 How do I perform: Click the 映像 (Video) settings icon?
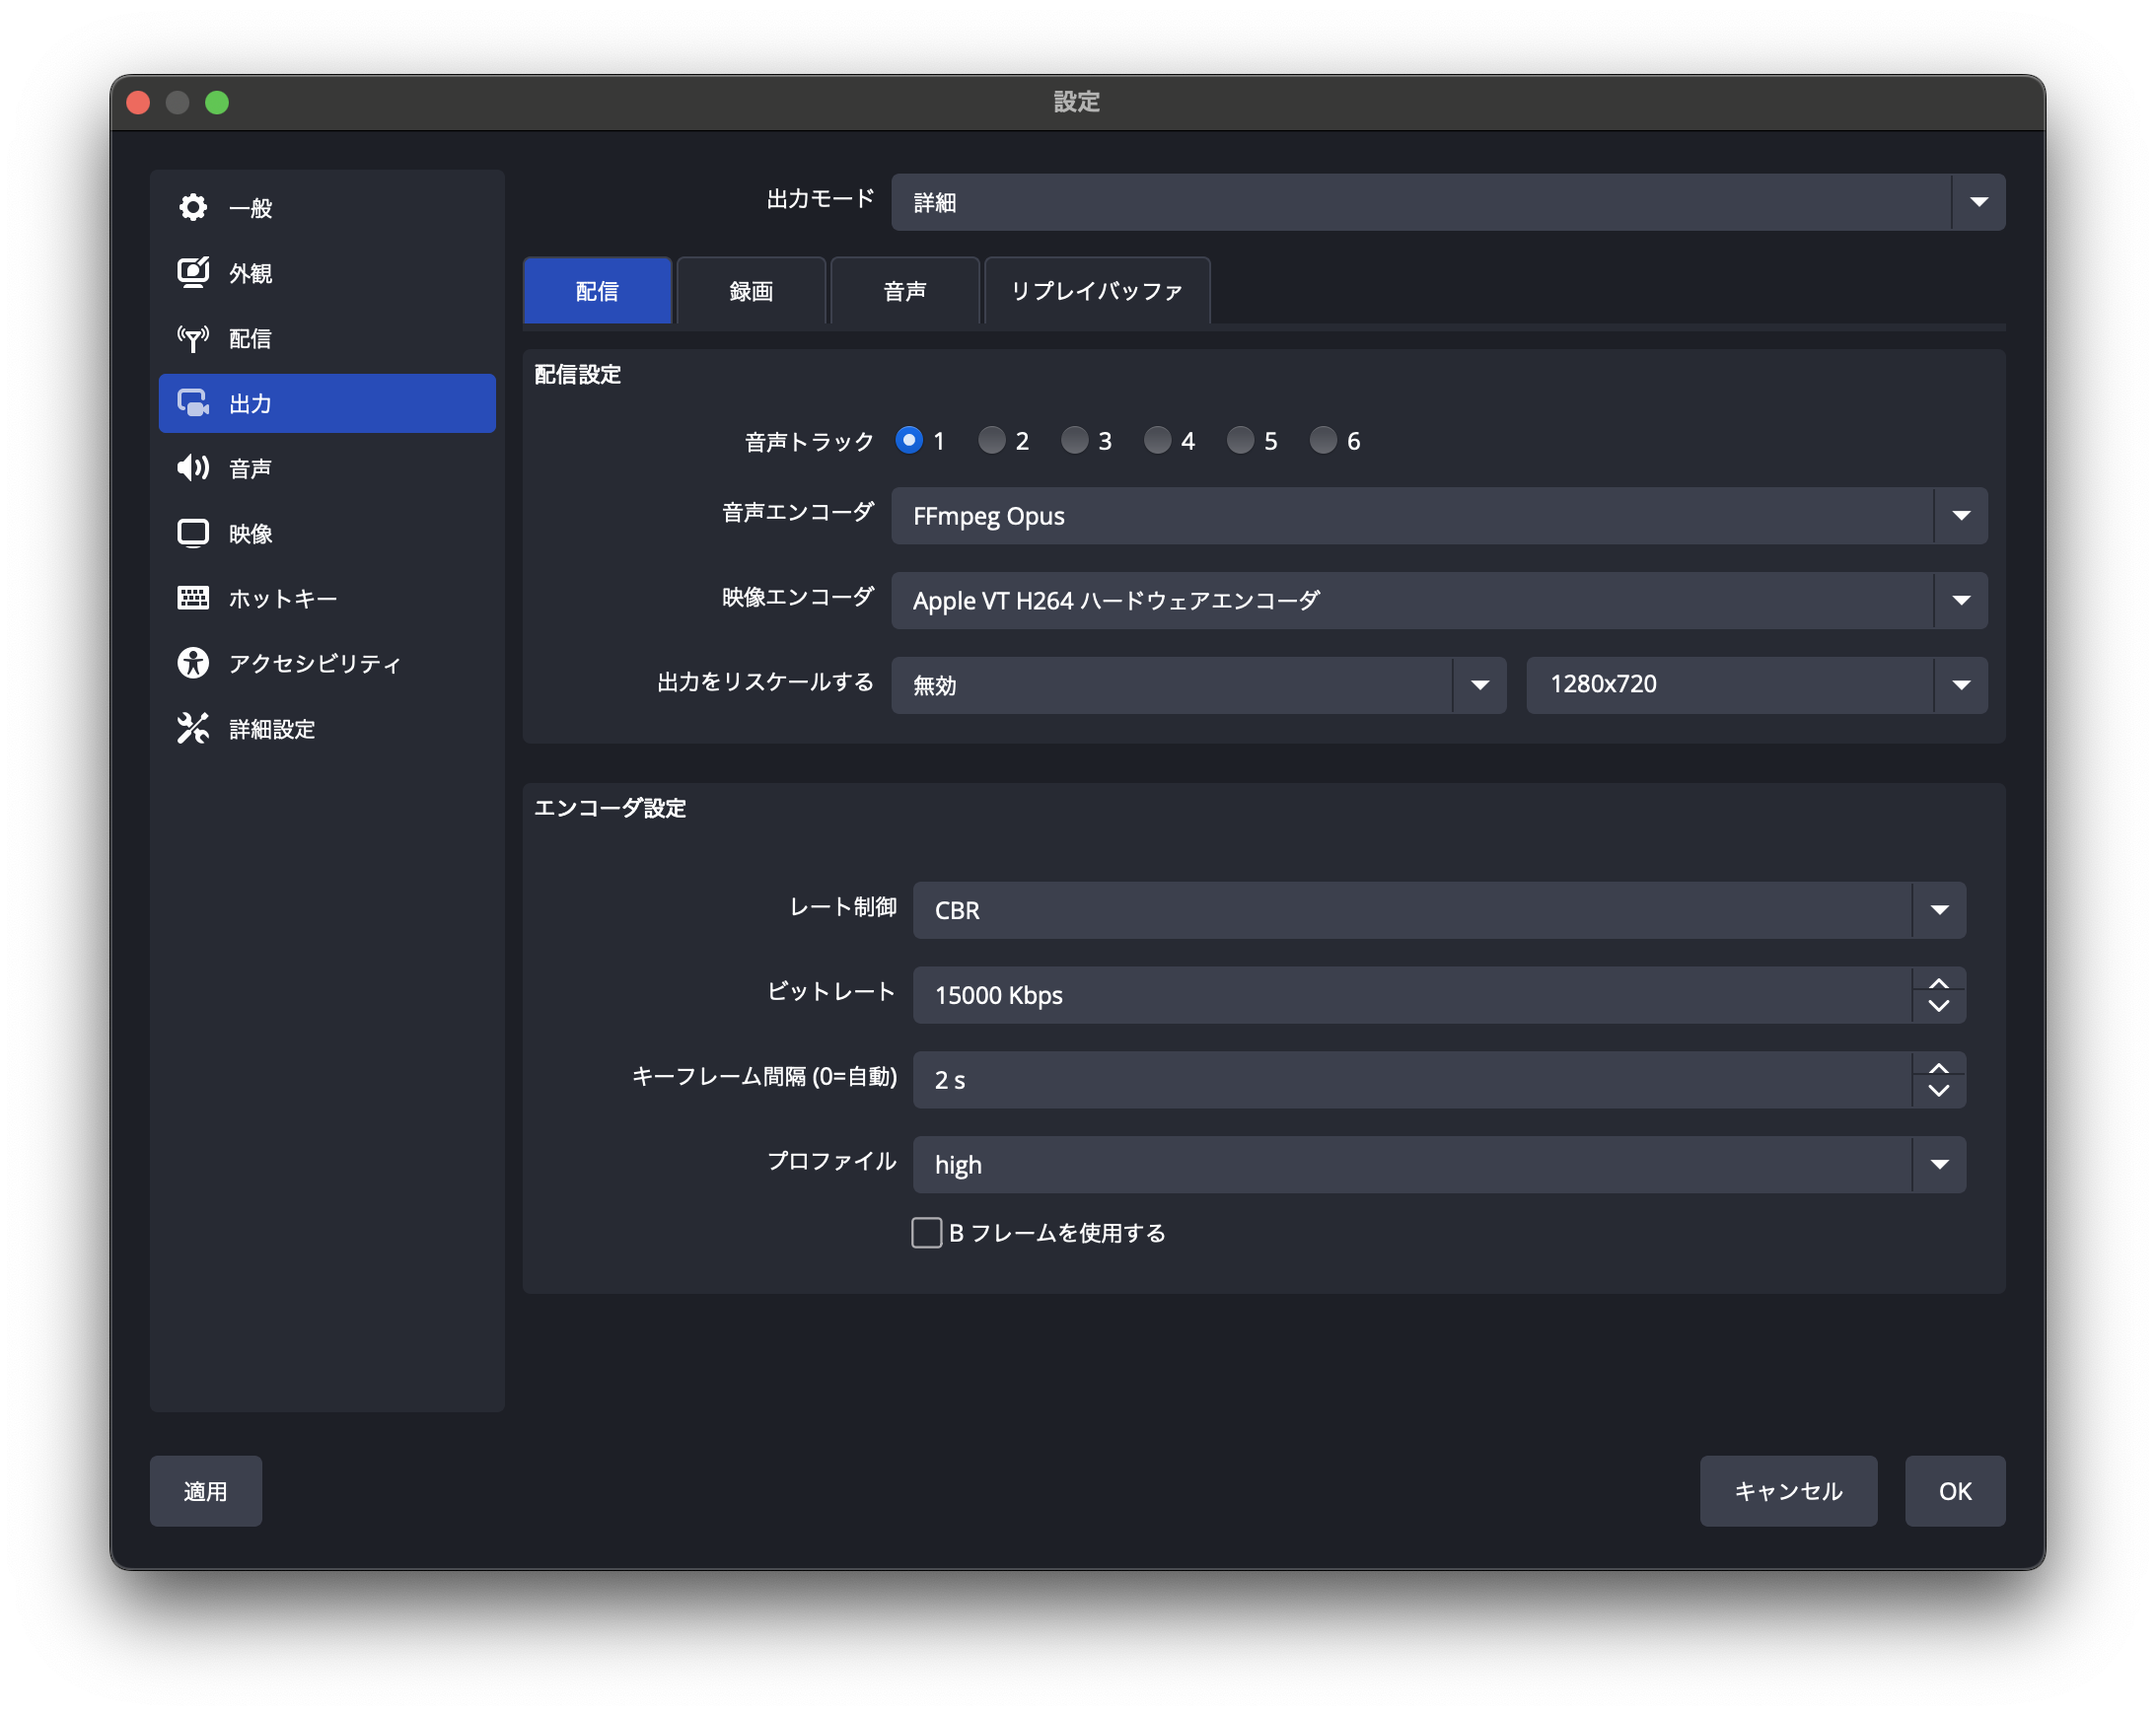pyautogui.click(x=191, y=533)
